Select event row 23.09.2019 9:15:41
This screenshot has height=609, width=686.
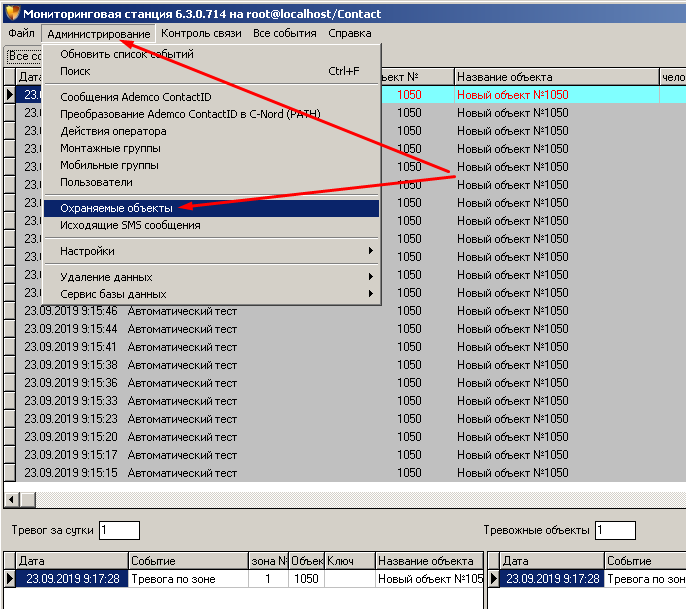pos(351,347)
